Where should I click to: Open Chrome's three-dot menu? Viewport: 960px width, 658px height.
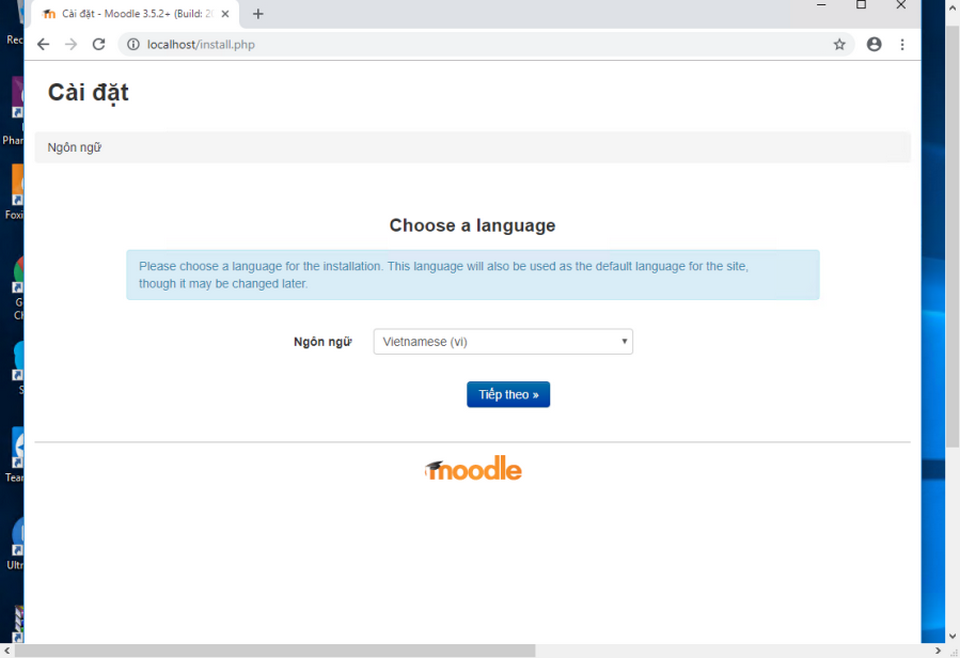[x=902, y=44]
